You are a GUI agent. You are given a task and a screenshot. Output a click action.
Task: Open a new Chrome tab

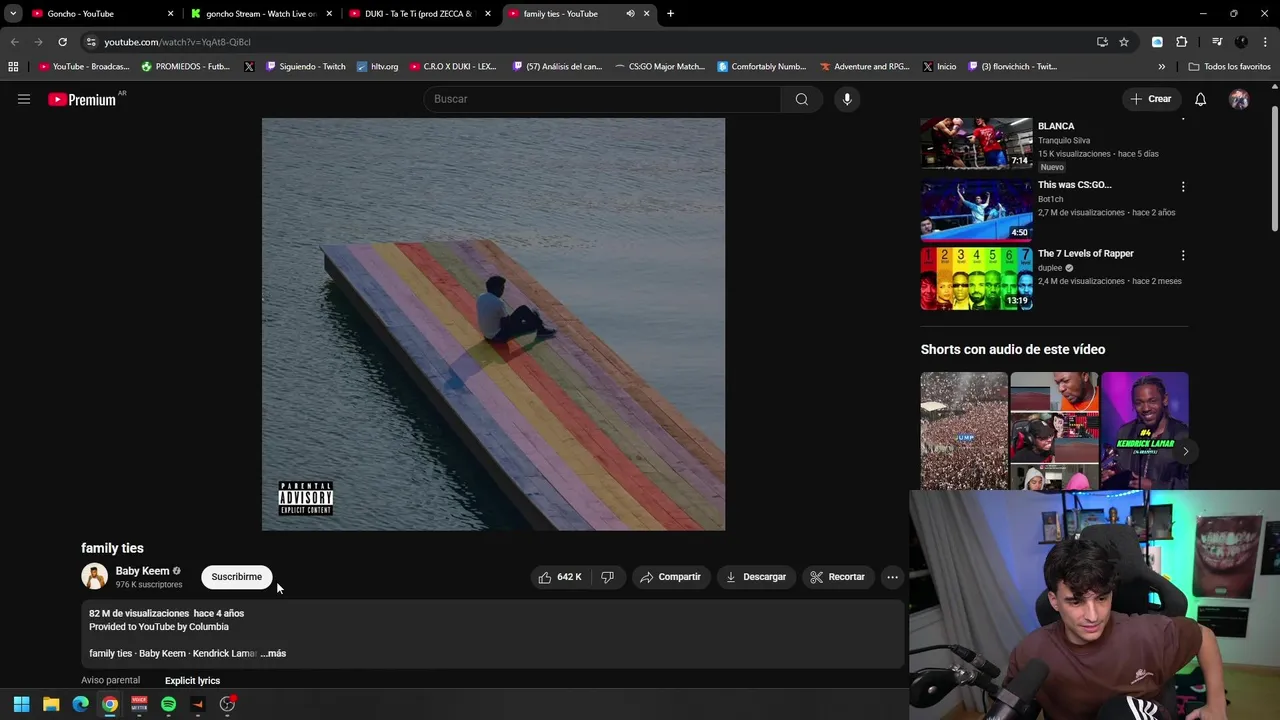(670, 14)
